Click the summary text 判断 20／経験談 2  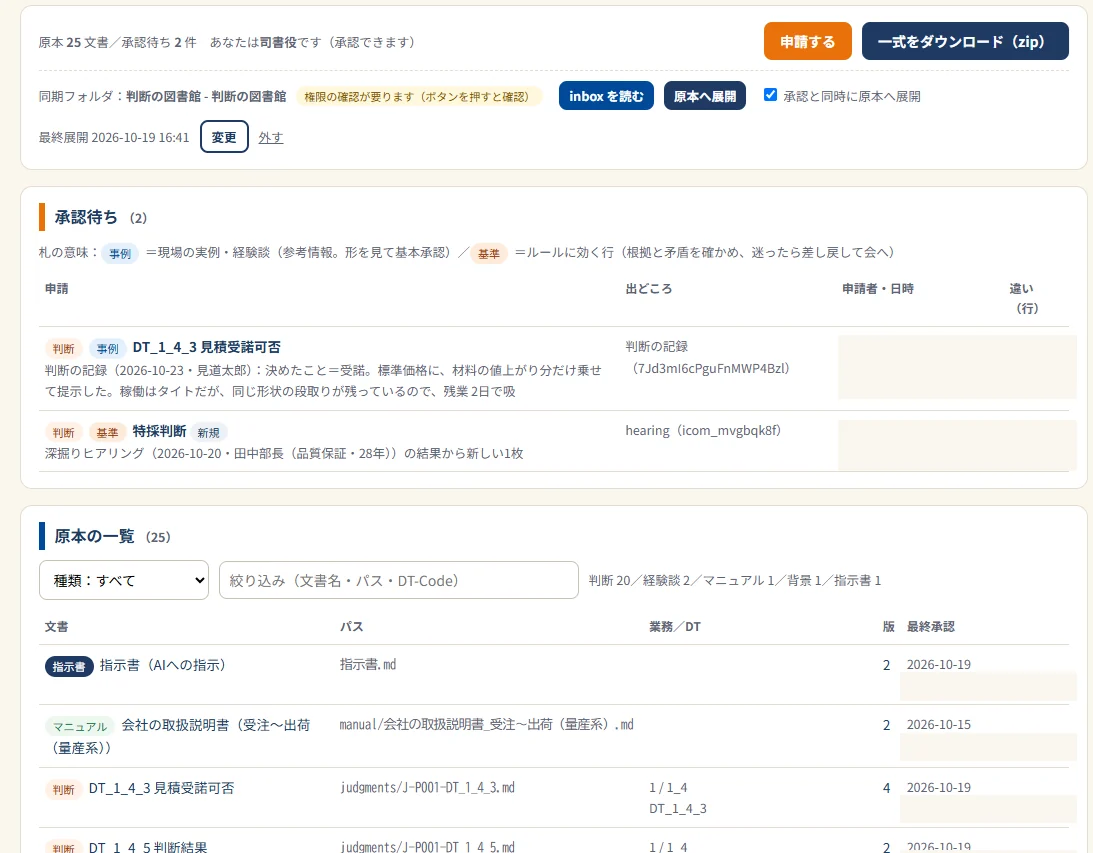click(641, 581)
